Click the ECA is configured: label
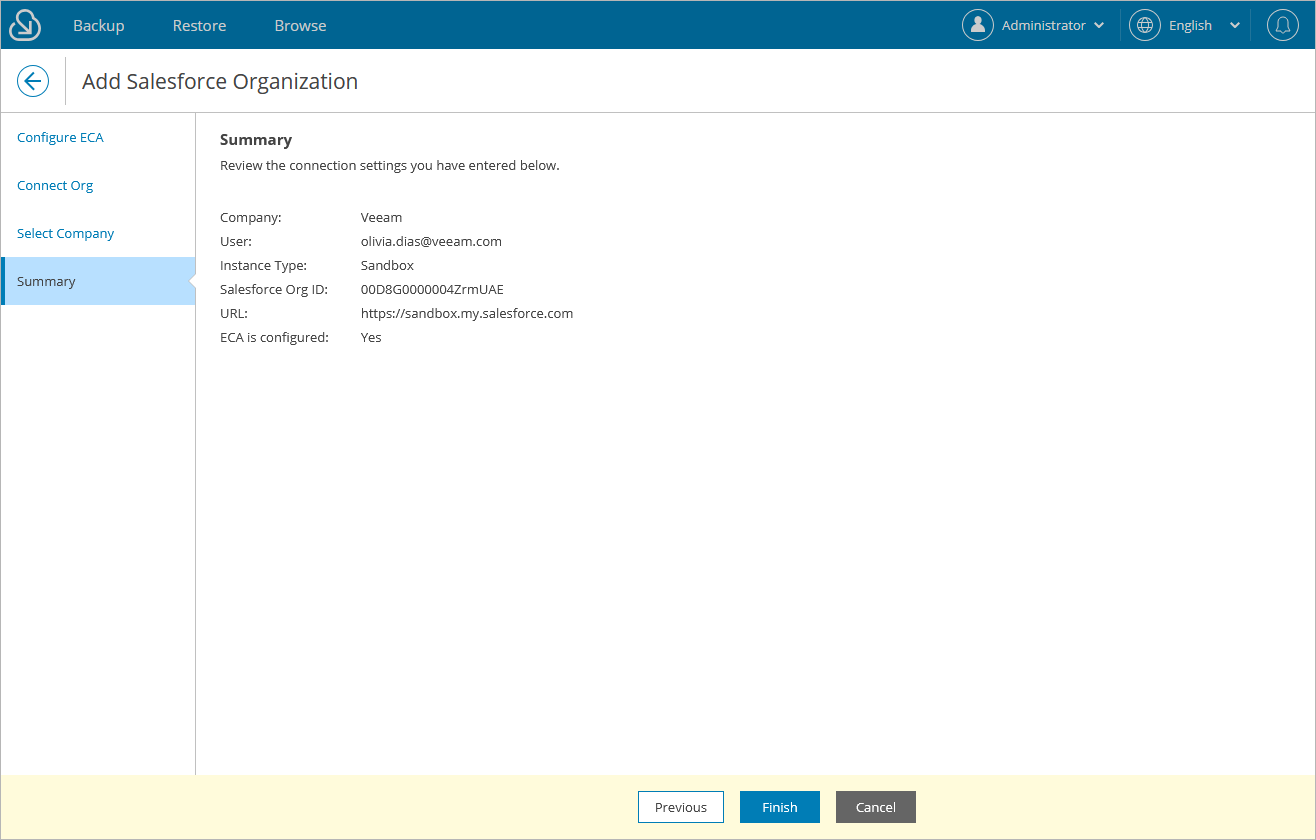Image resolution: width=1316 pixels, height=840 pixels. pos(274,337)
